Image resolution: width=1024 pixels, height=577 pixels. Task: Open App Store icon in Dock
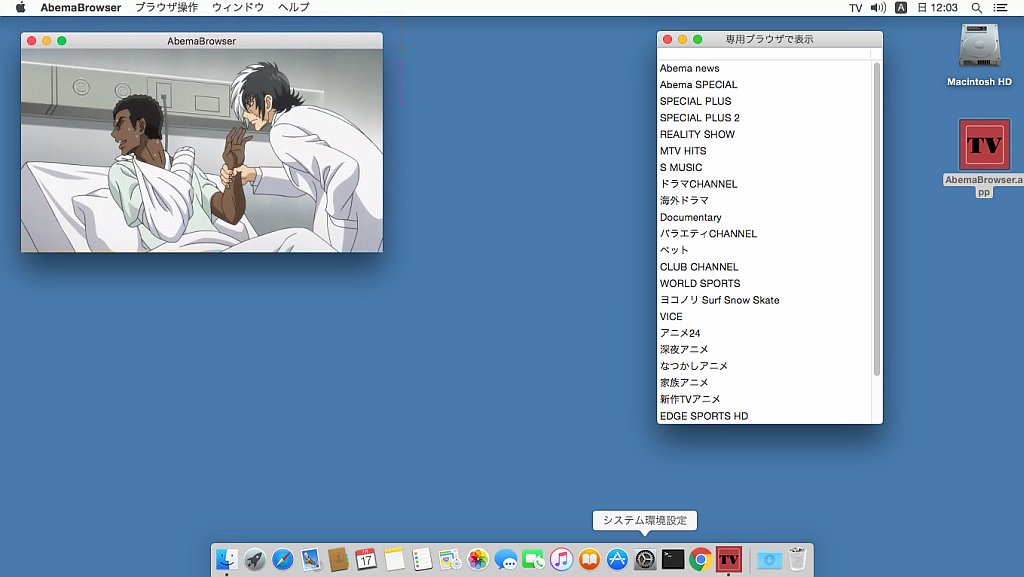(x=617, y=559)
